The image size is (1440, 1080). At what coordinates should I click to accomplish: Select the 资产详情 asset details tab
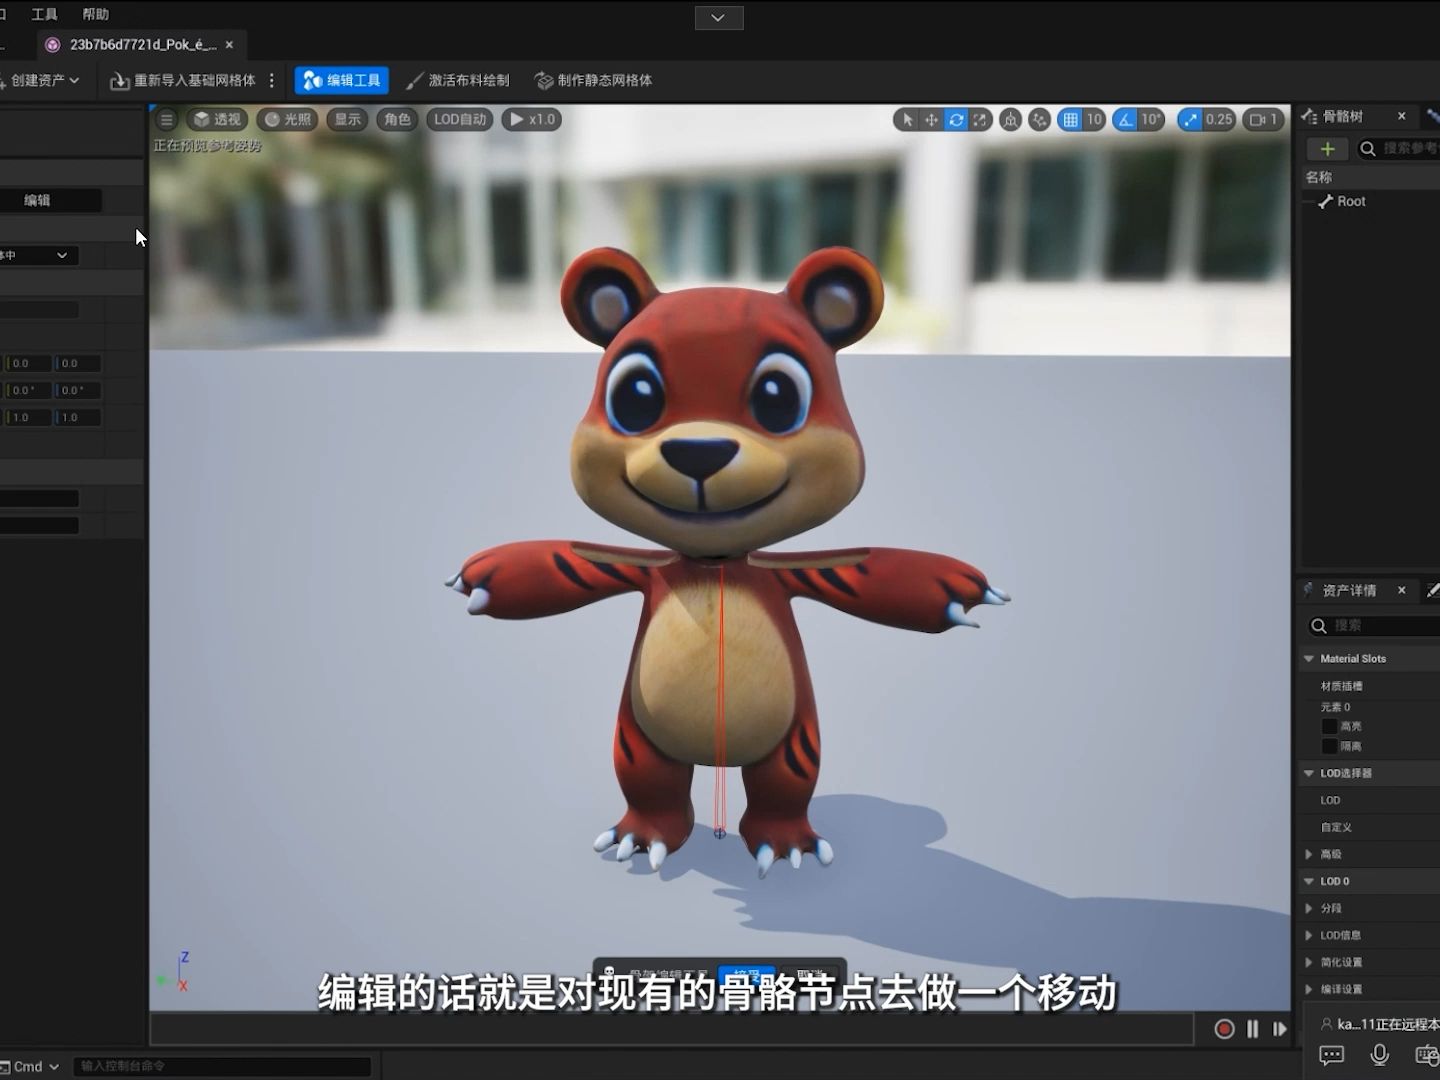click(1348, 591)
